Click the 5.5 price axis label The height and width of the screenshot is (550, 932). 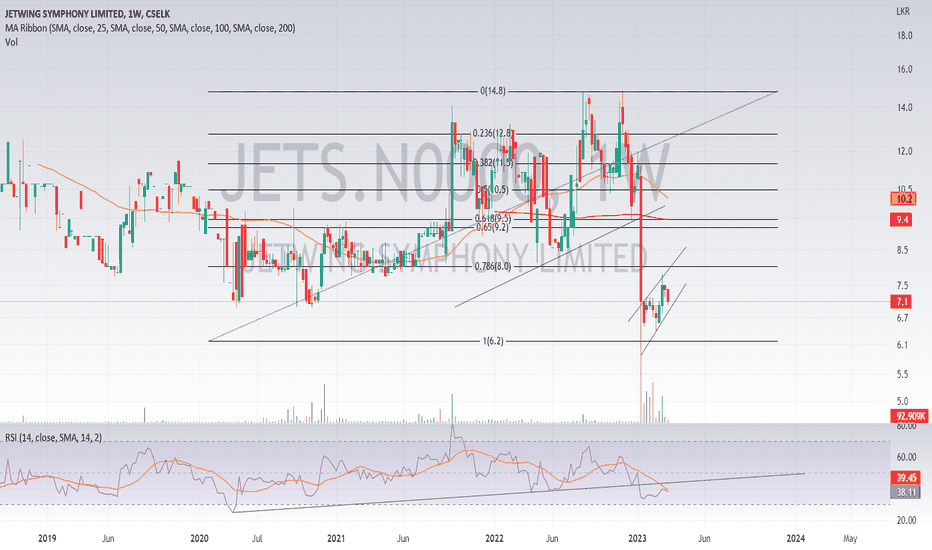pyautogui.click(x=903, y=375)
